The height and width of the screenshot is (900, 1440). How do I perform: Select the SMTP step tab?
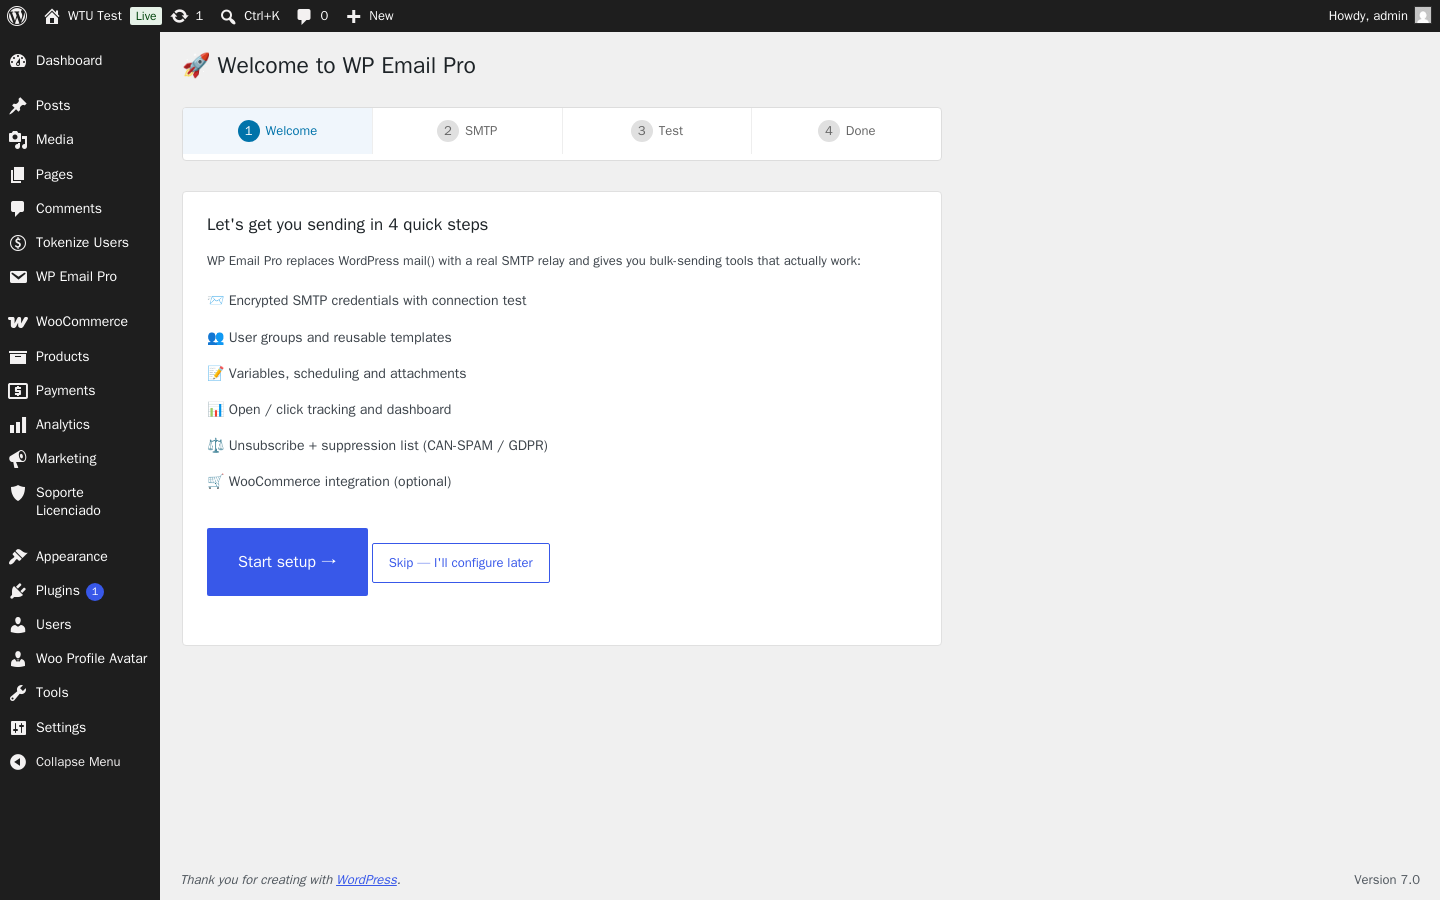point(467,131)
